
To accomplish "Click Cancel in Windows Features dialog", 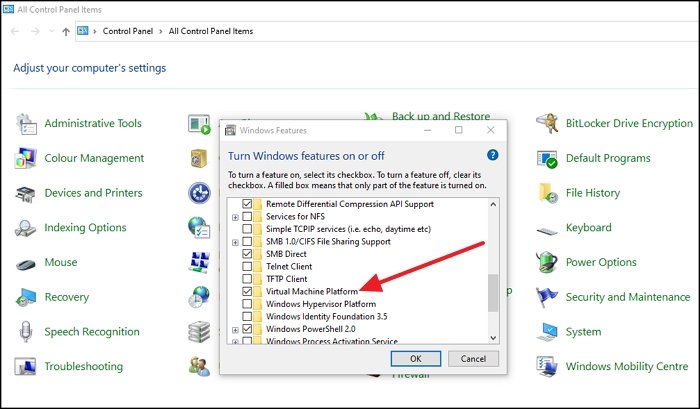I will coord(473,359).
